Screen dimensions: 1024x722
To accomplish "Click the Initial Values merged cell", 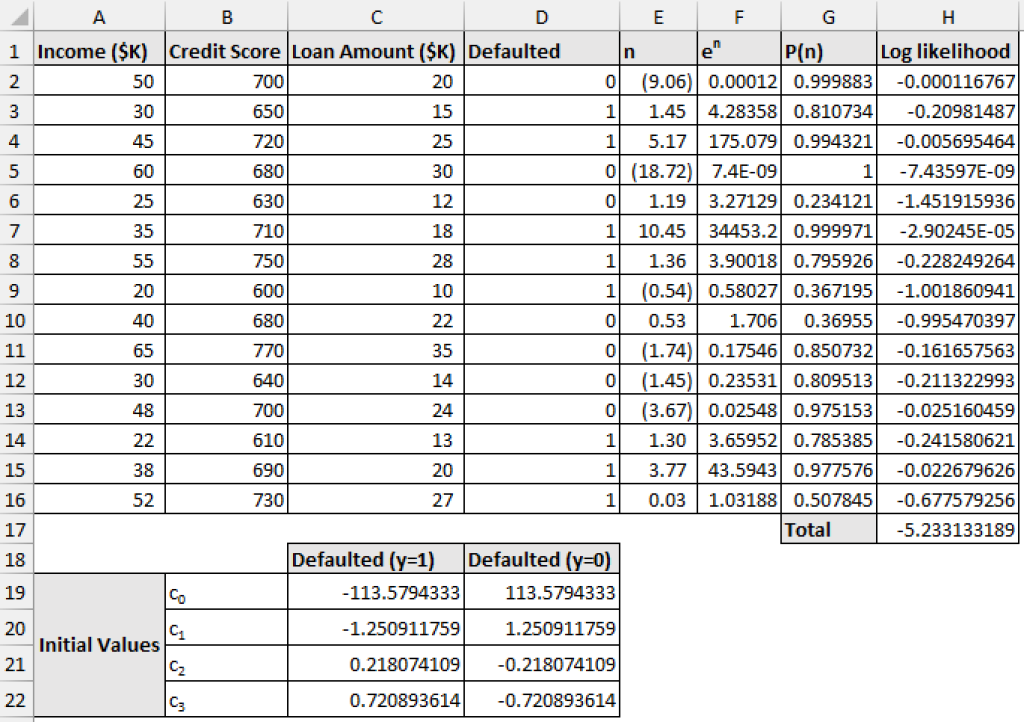I will pyautogui.click(x=99, y=645).
